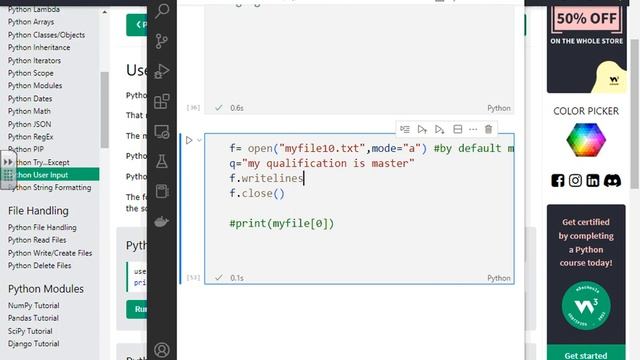The width and height of the screenshot is (640, 360).
Task: Open Python Inheritance link
Action: (x=39, y=48)
